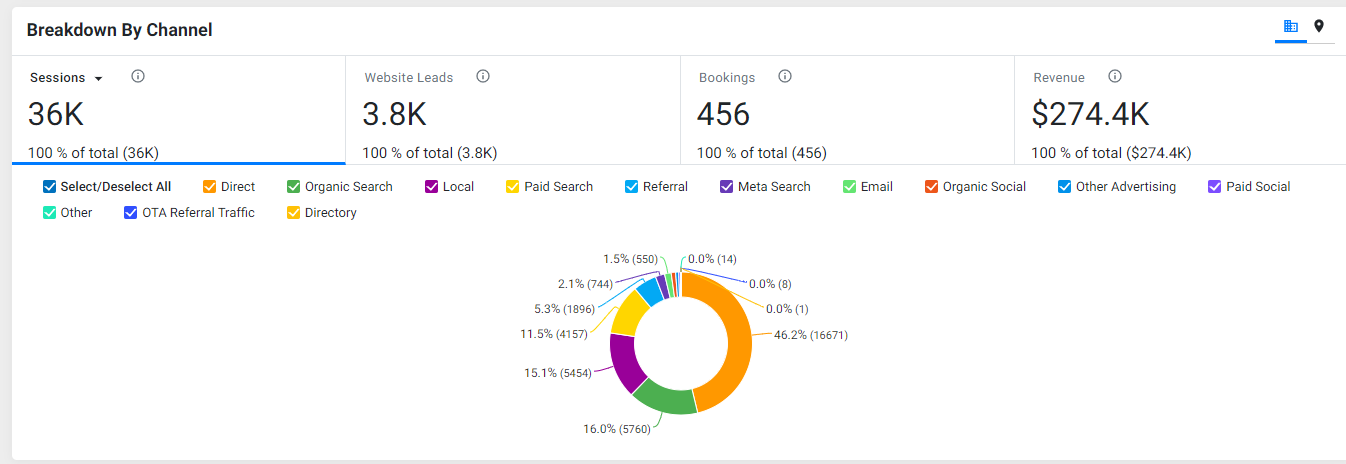The width and height of the screenshot is (1346, 464).
Task: Click the 0.0% (8) chart label
Action: click(x=770, y=284)
